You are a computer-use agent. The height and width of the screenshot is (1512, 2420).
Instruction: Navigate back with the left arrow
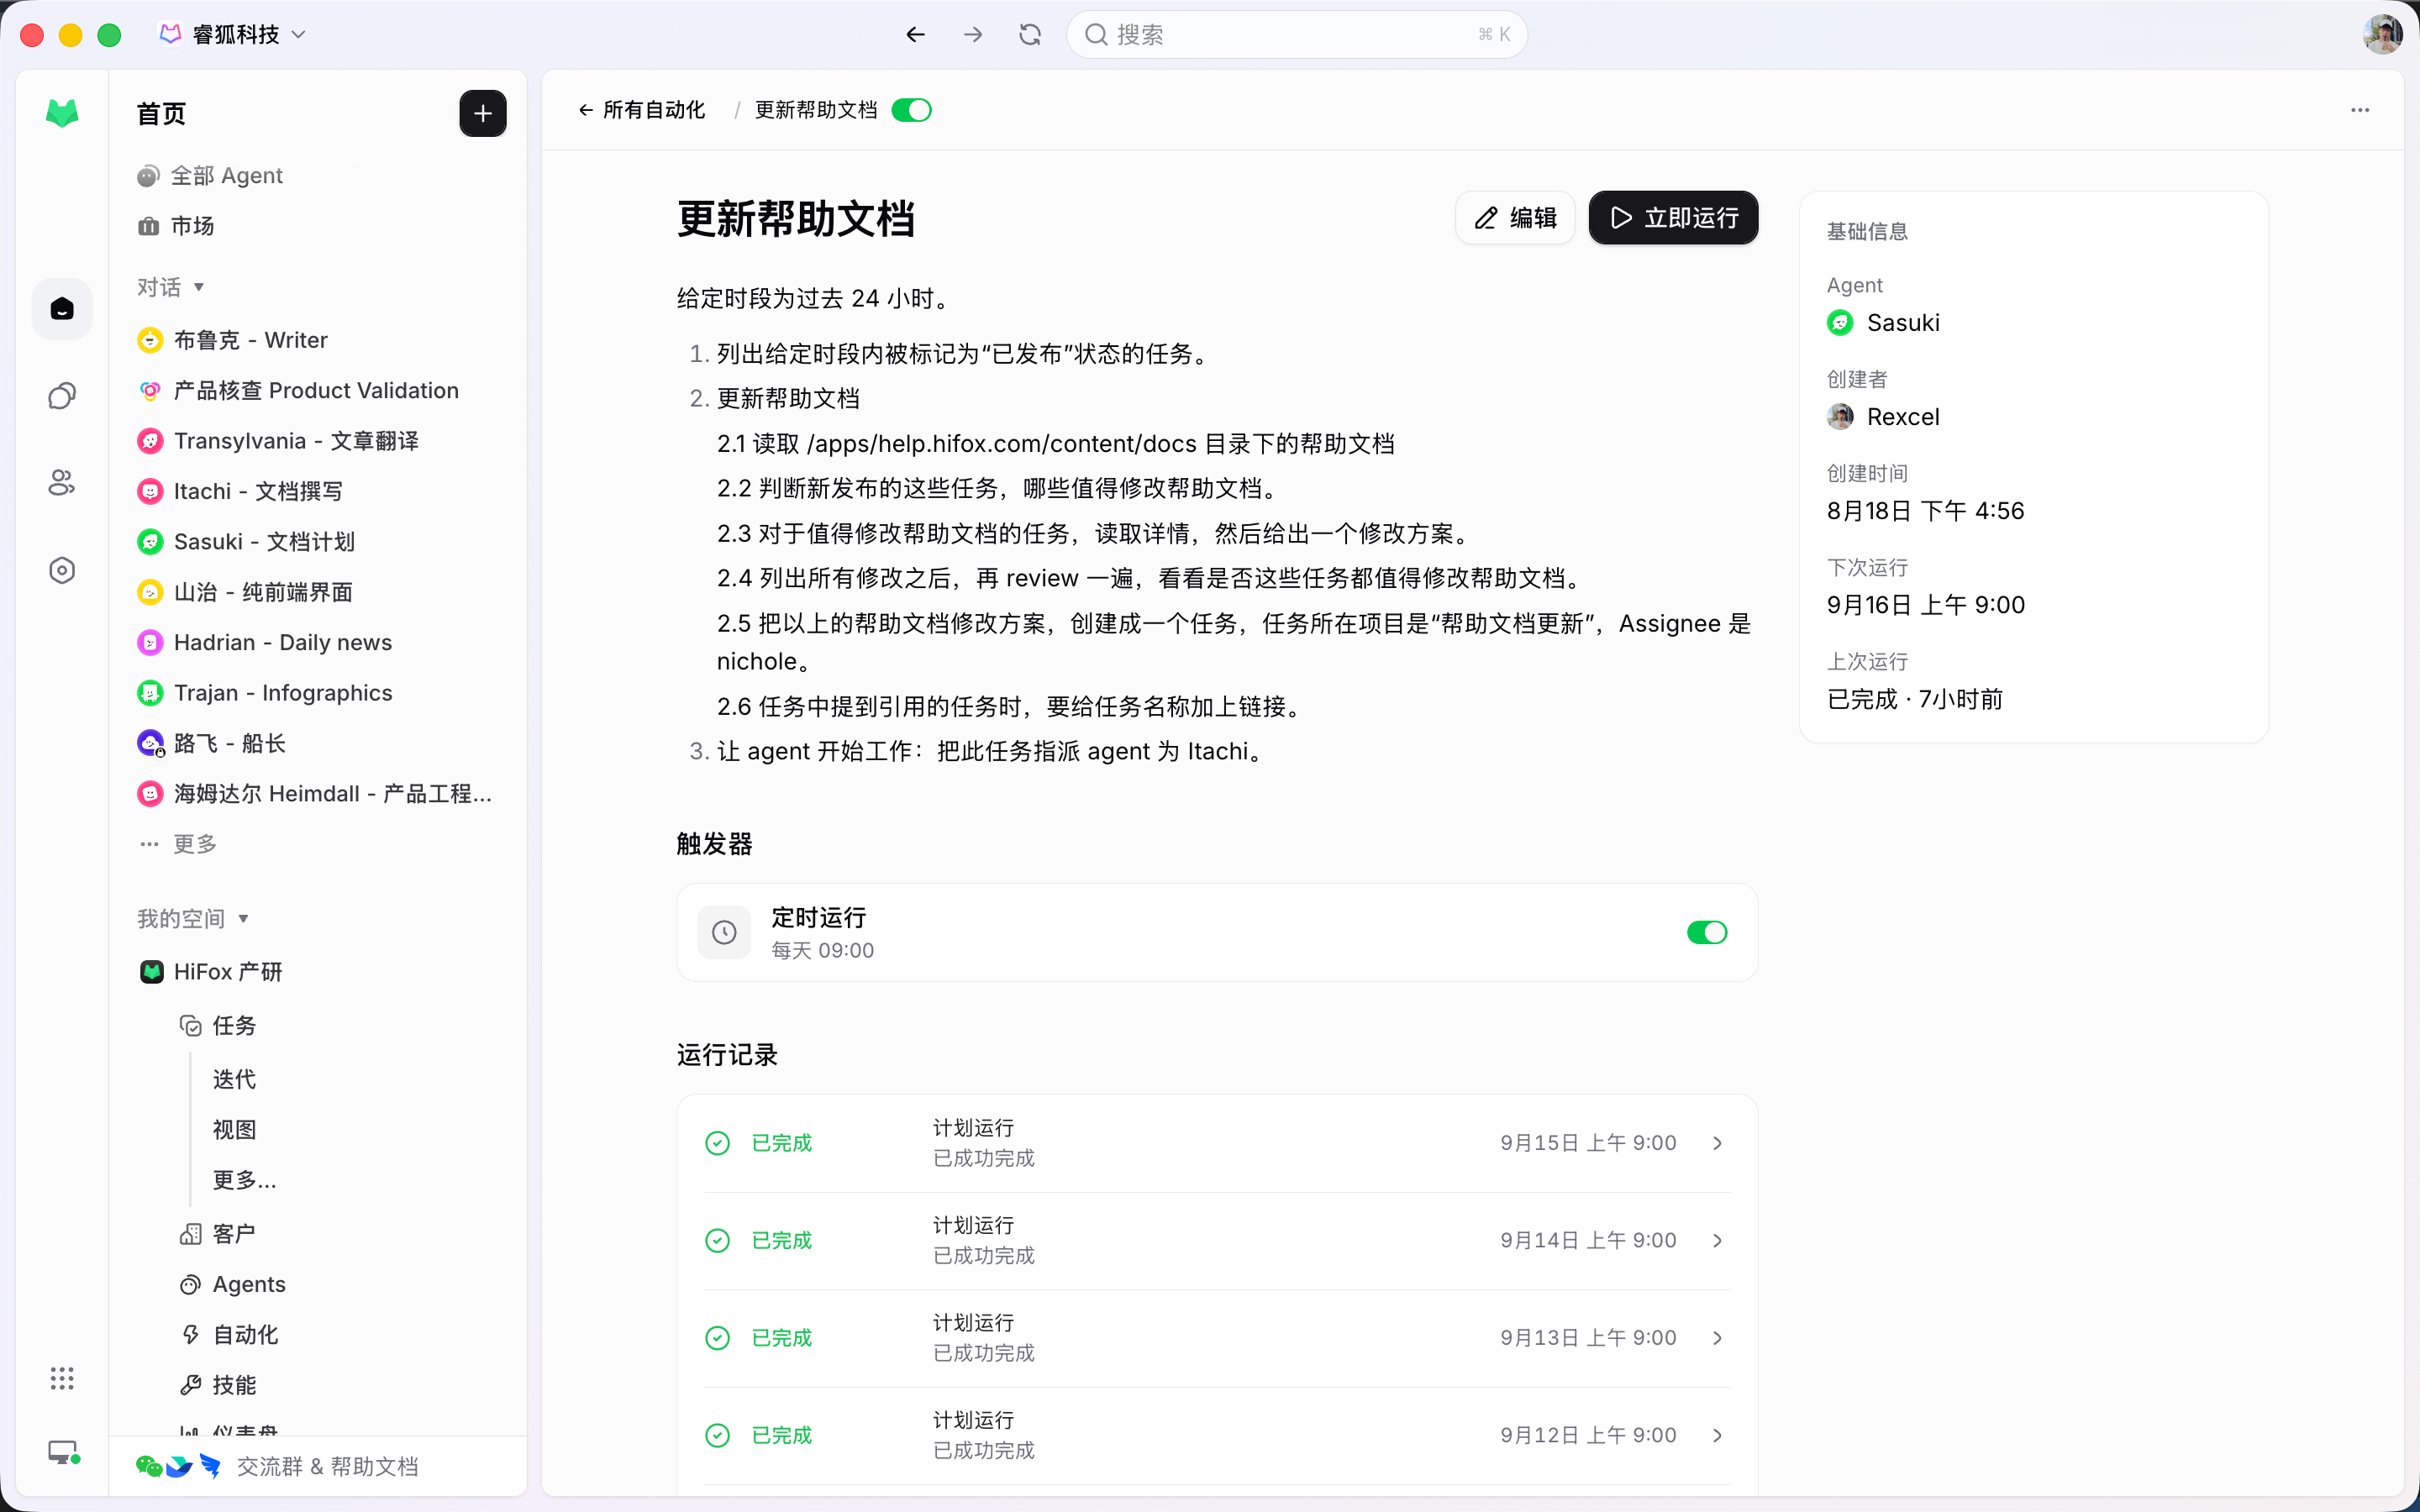point(915,35)
